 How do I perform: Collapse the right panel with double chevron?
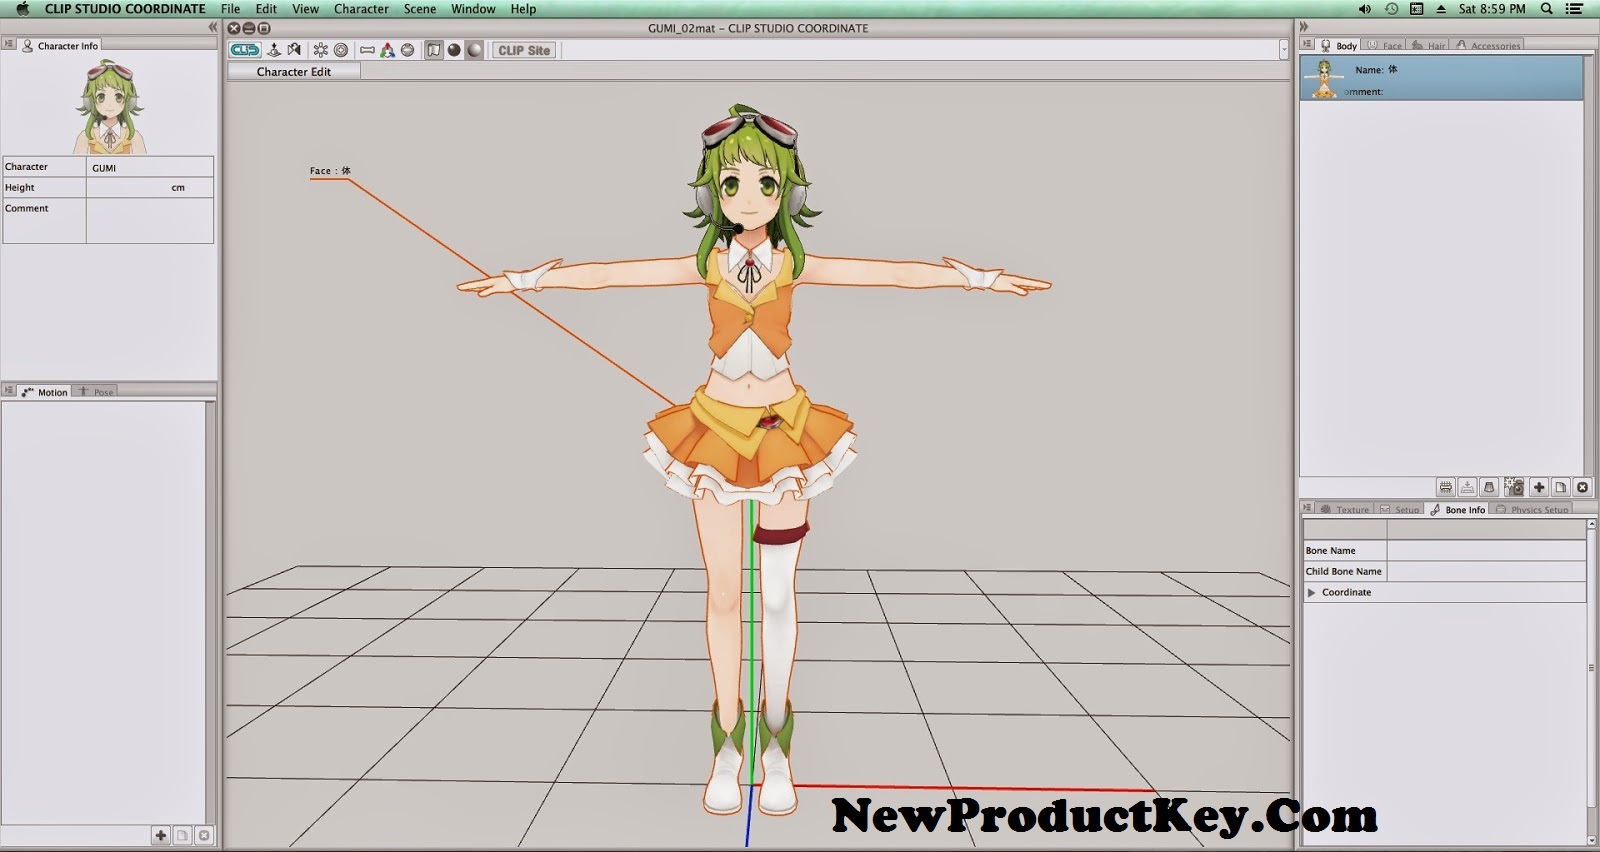(1304, 27)
